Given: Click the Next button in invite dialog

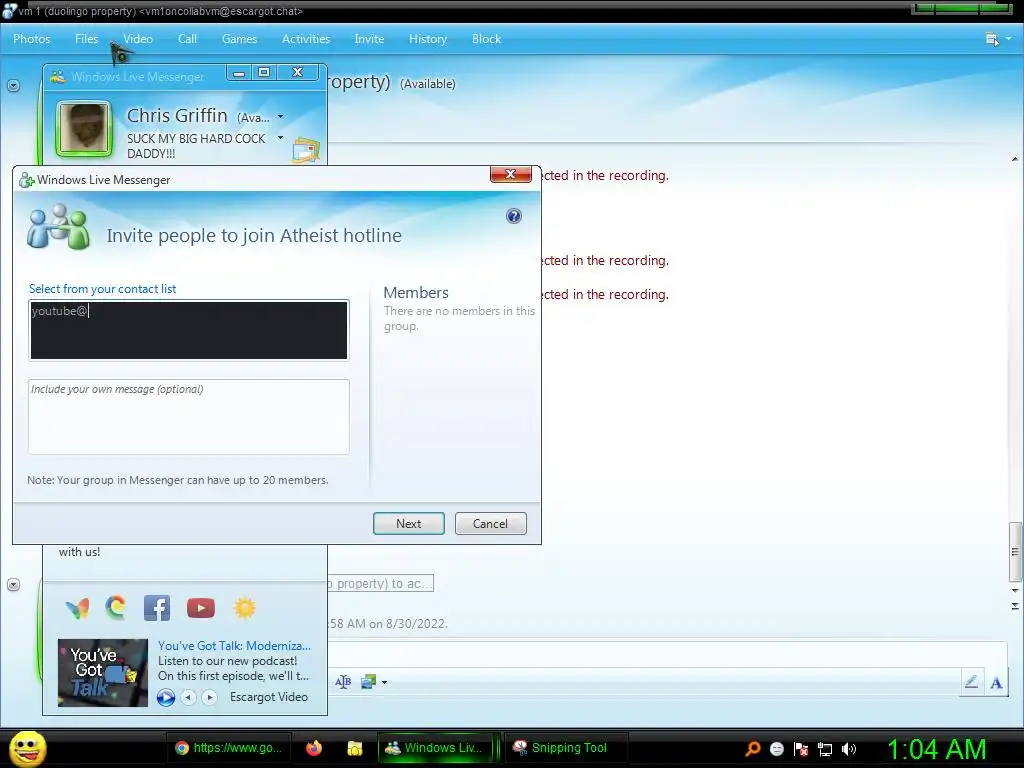Looking at the screenshot, I should [x=409, y=524].
